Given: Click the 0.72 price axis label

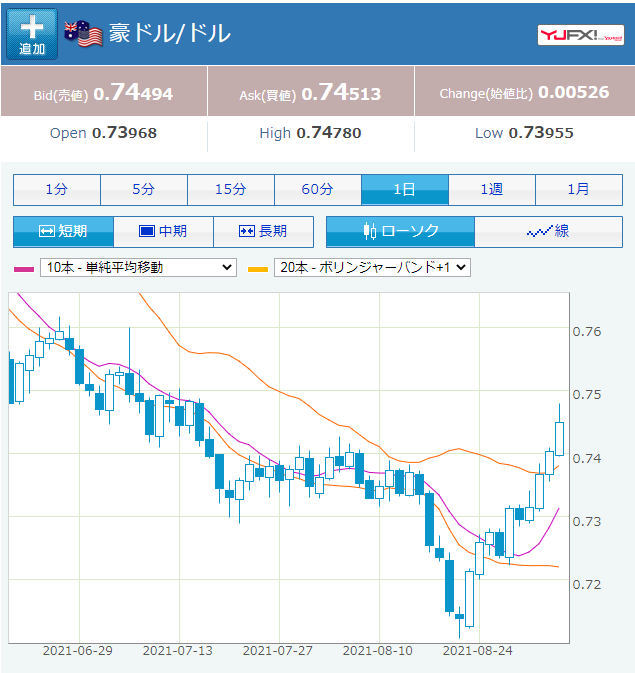Looking at the screenshot, I should point(587,585).
